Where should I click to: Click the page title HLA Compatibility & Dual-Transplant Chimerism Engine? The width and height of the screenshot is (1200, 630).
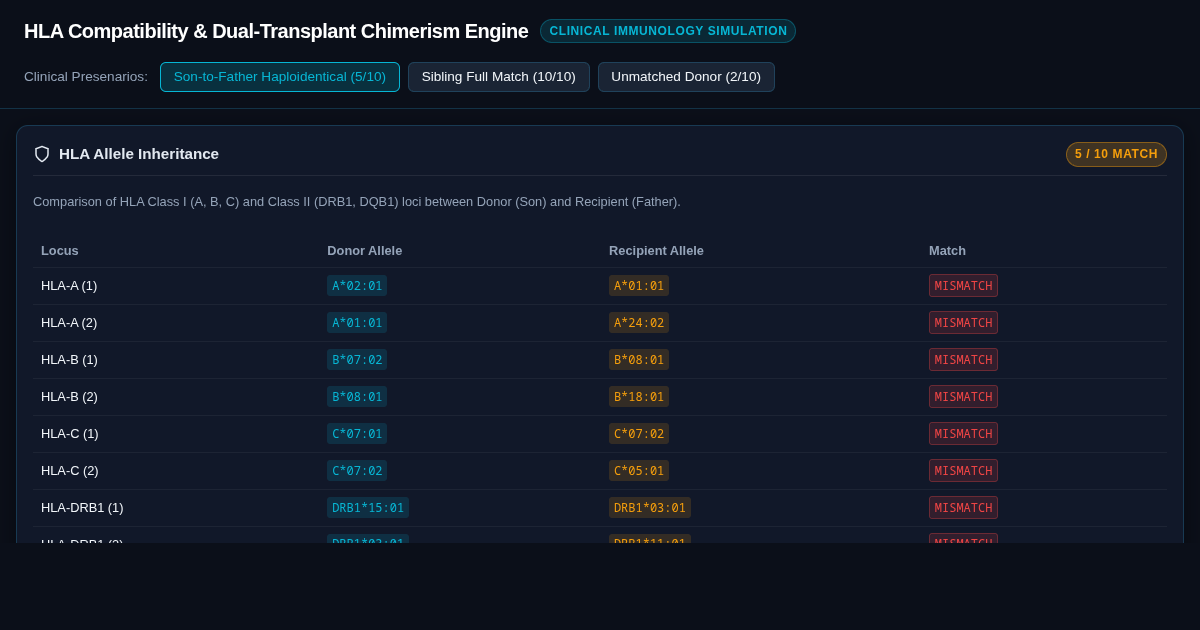coord(276,31)
